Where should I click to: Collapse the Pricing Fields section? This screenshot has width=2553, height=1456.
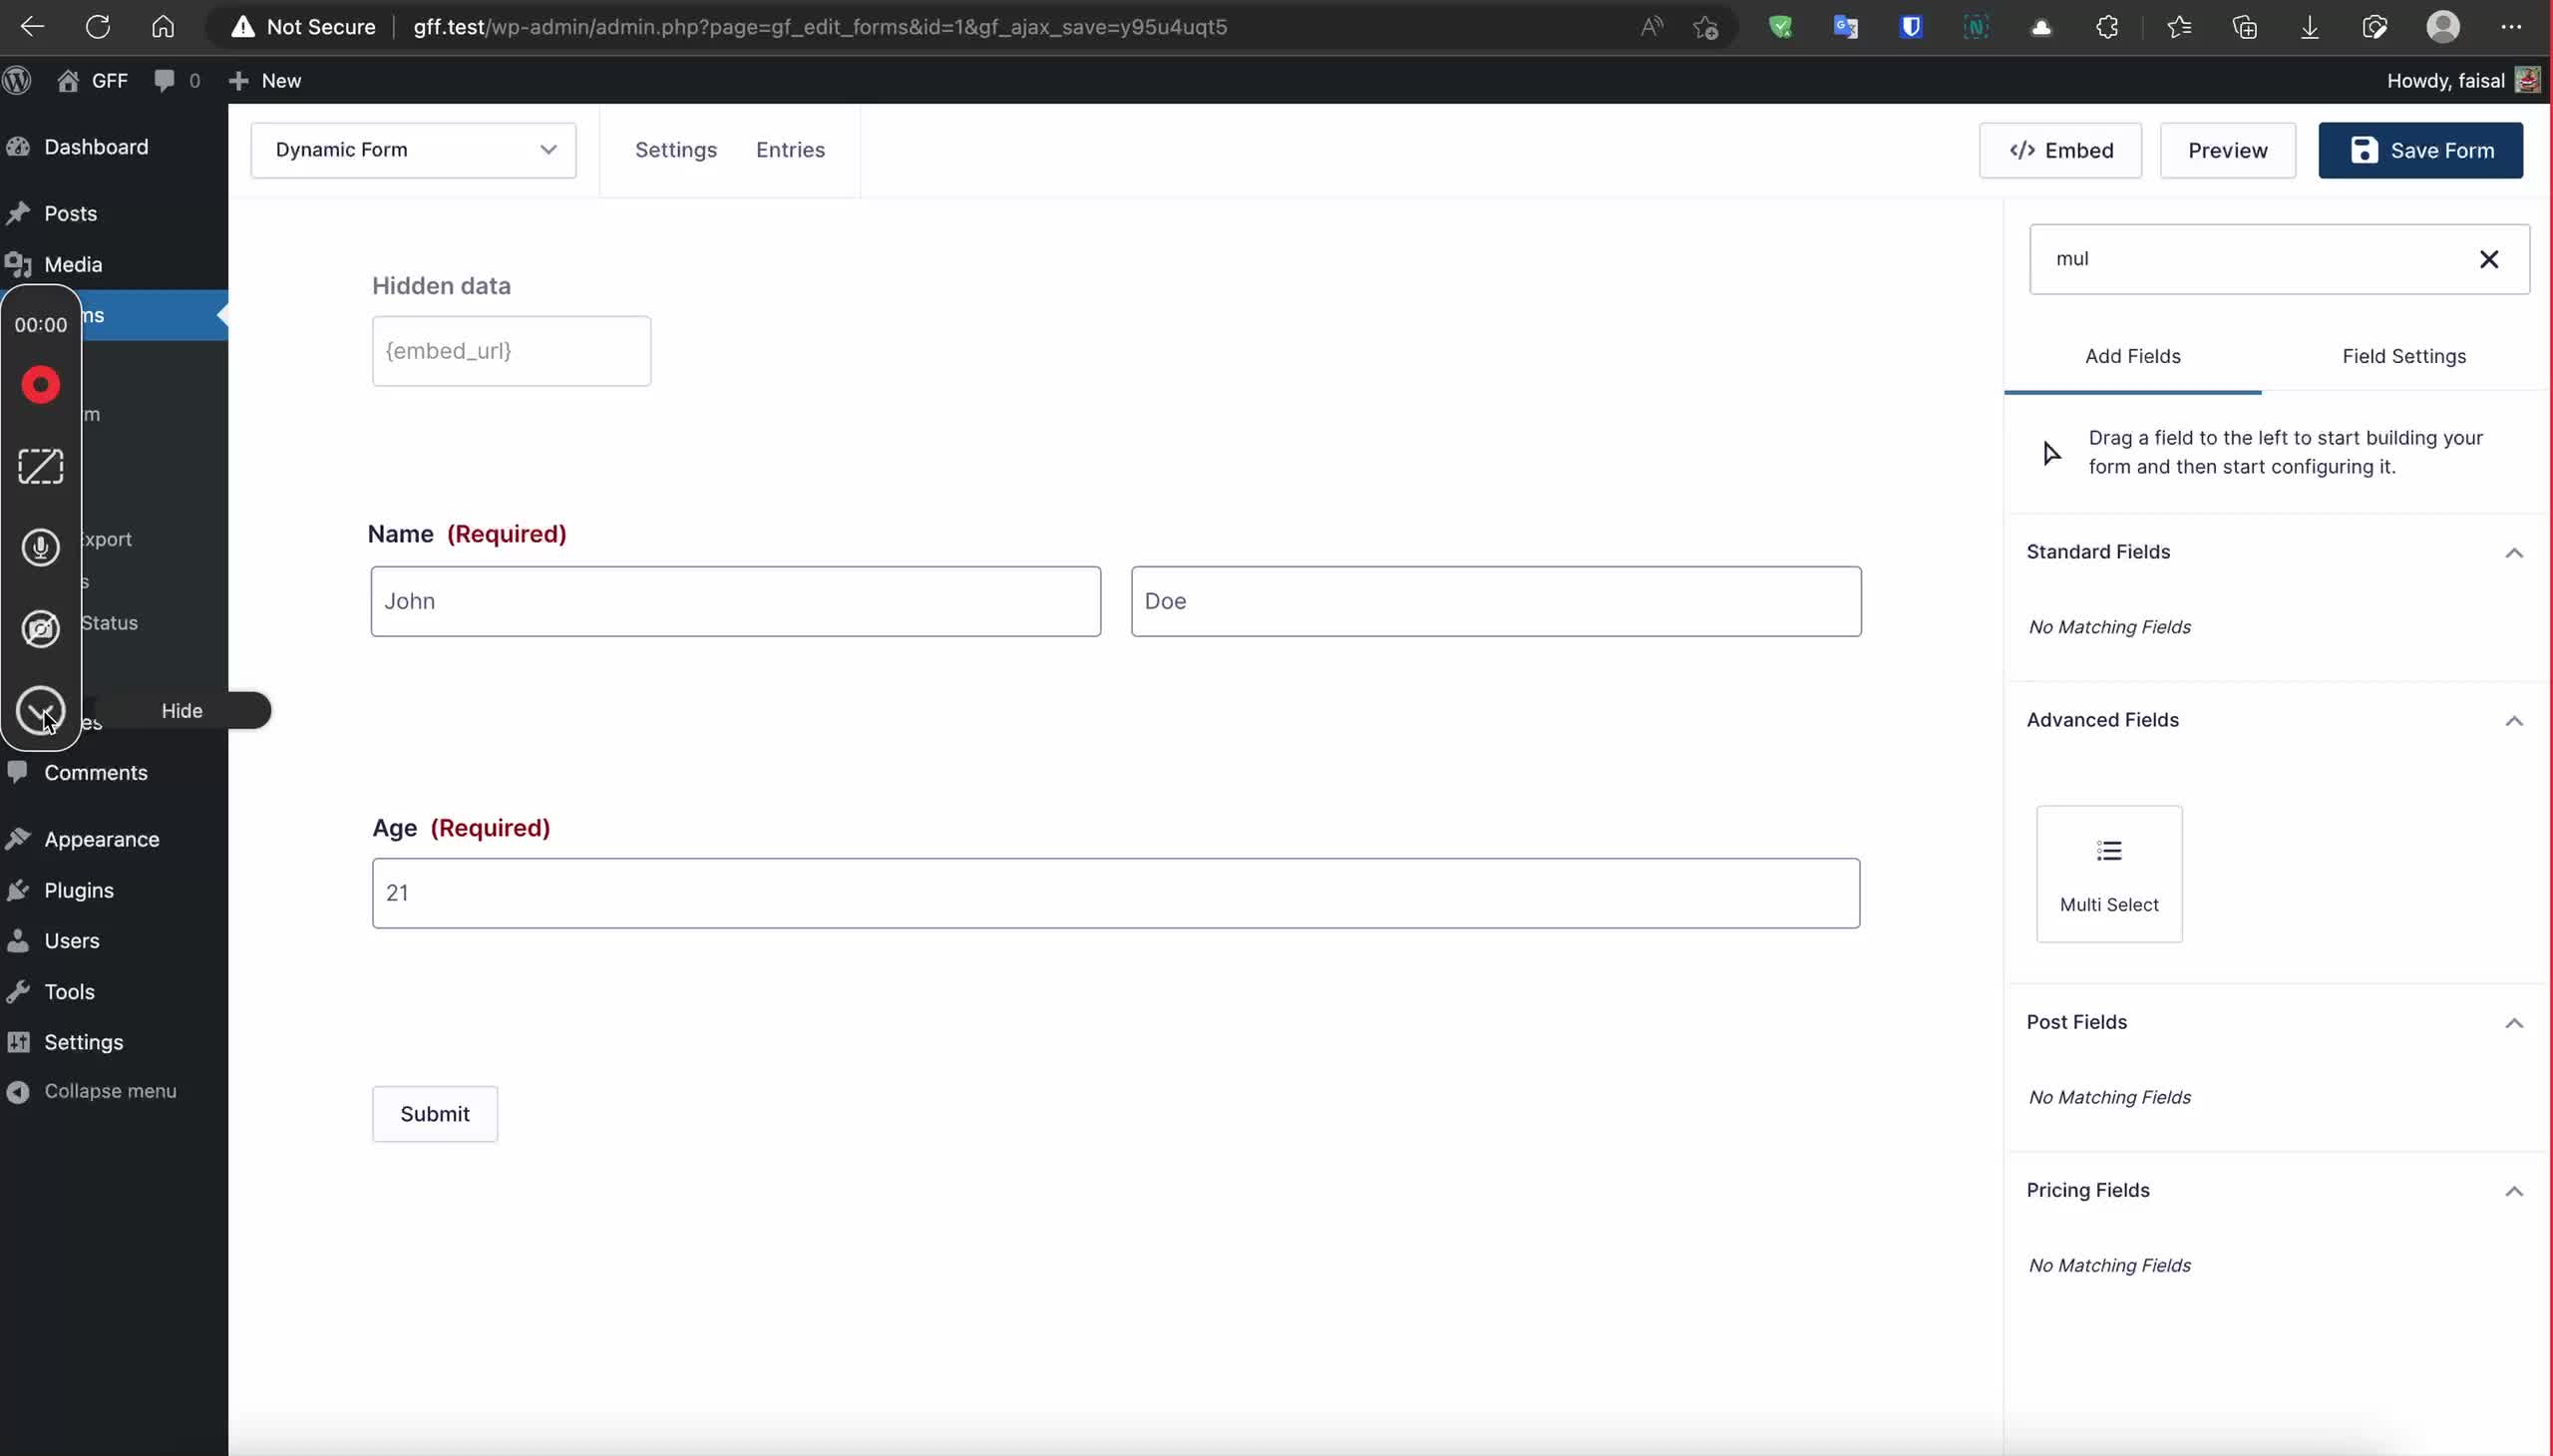pyautogui.click(x=2512, y=1191)
